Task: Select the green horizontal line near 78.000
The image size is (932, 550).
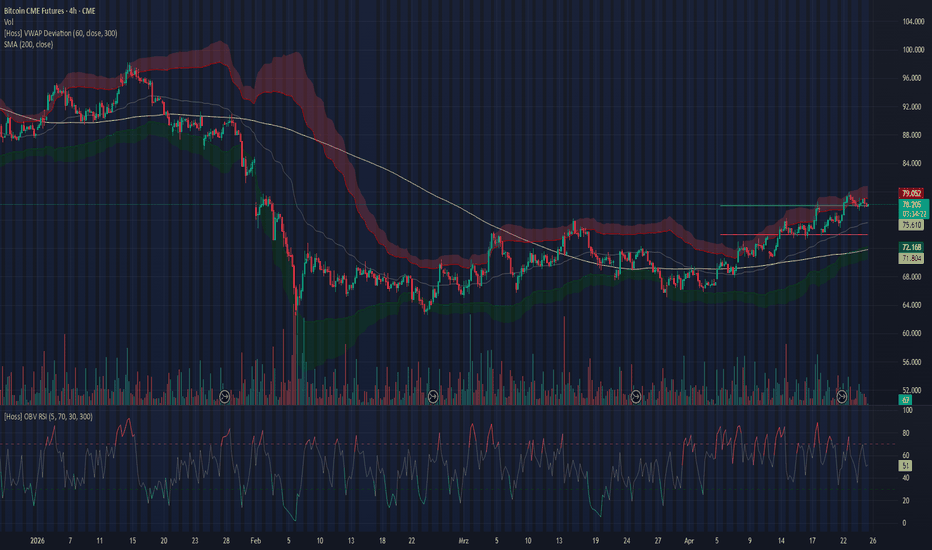Action: click(794, 206)
